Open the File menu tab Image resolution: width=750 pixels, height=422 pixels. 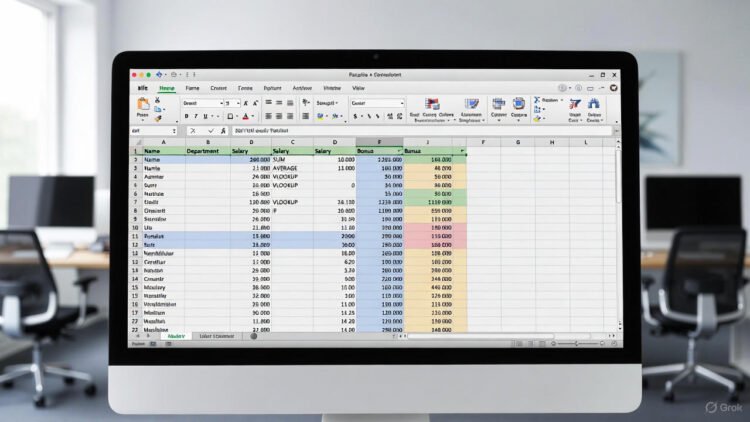tap(143, 88)
